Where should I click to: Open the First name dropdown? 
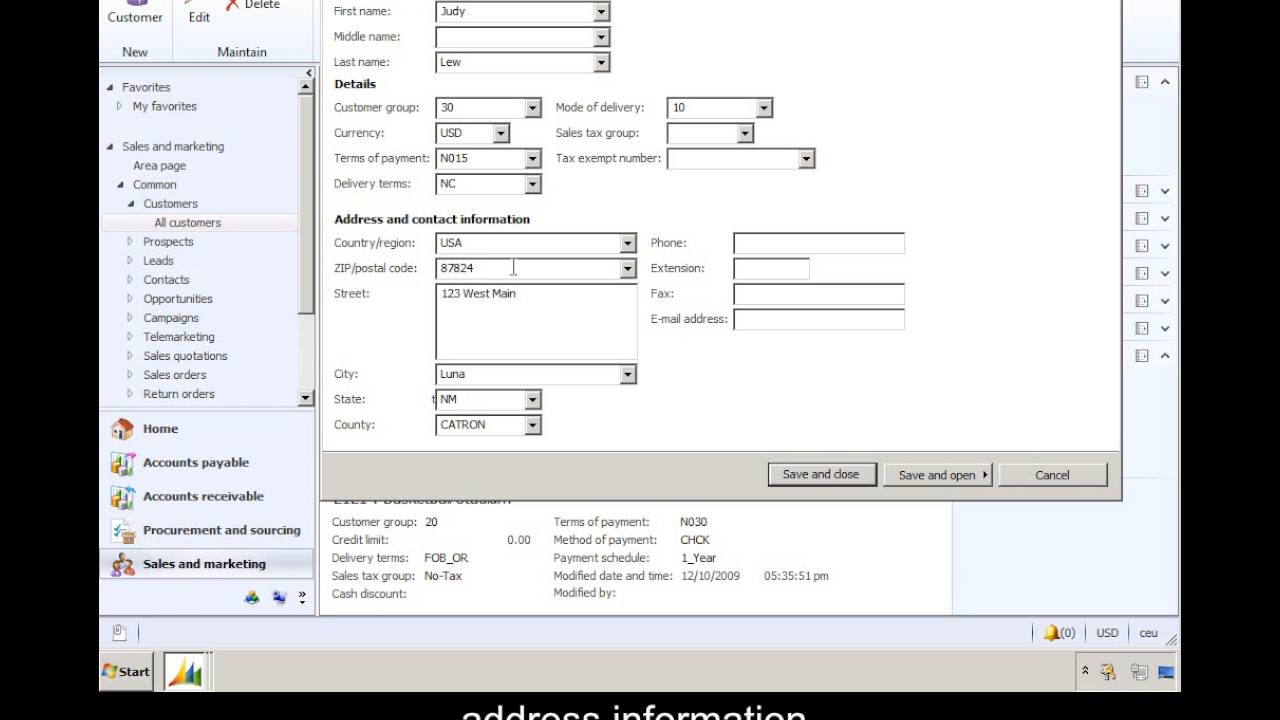601,12
